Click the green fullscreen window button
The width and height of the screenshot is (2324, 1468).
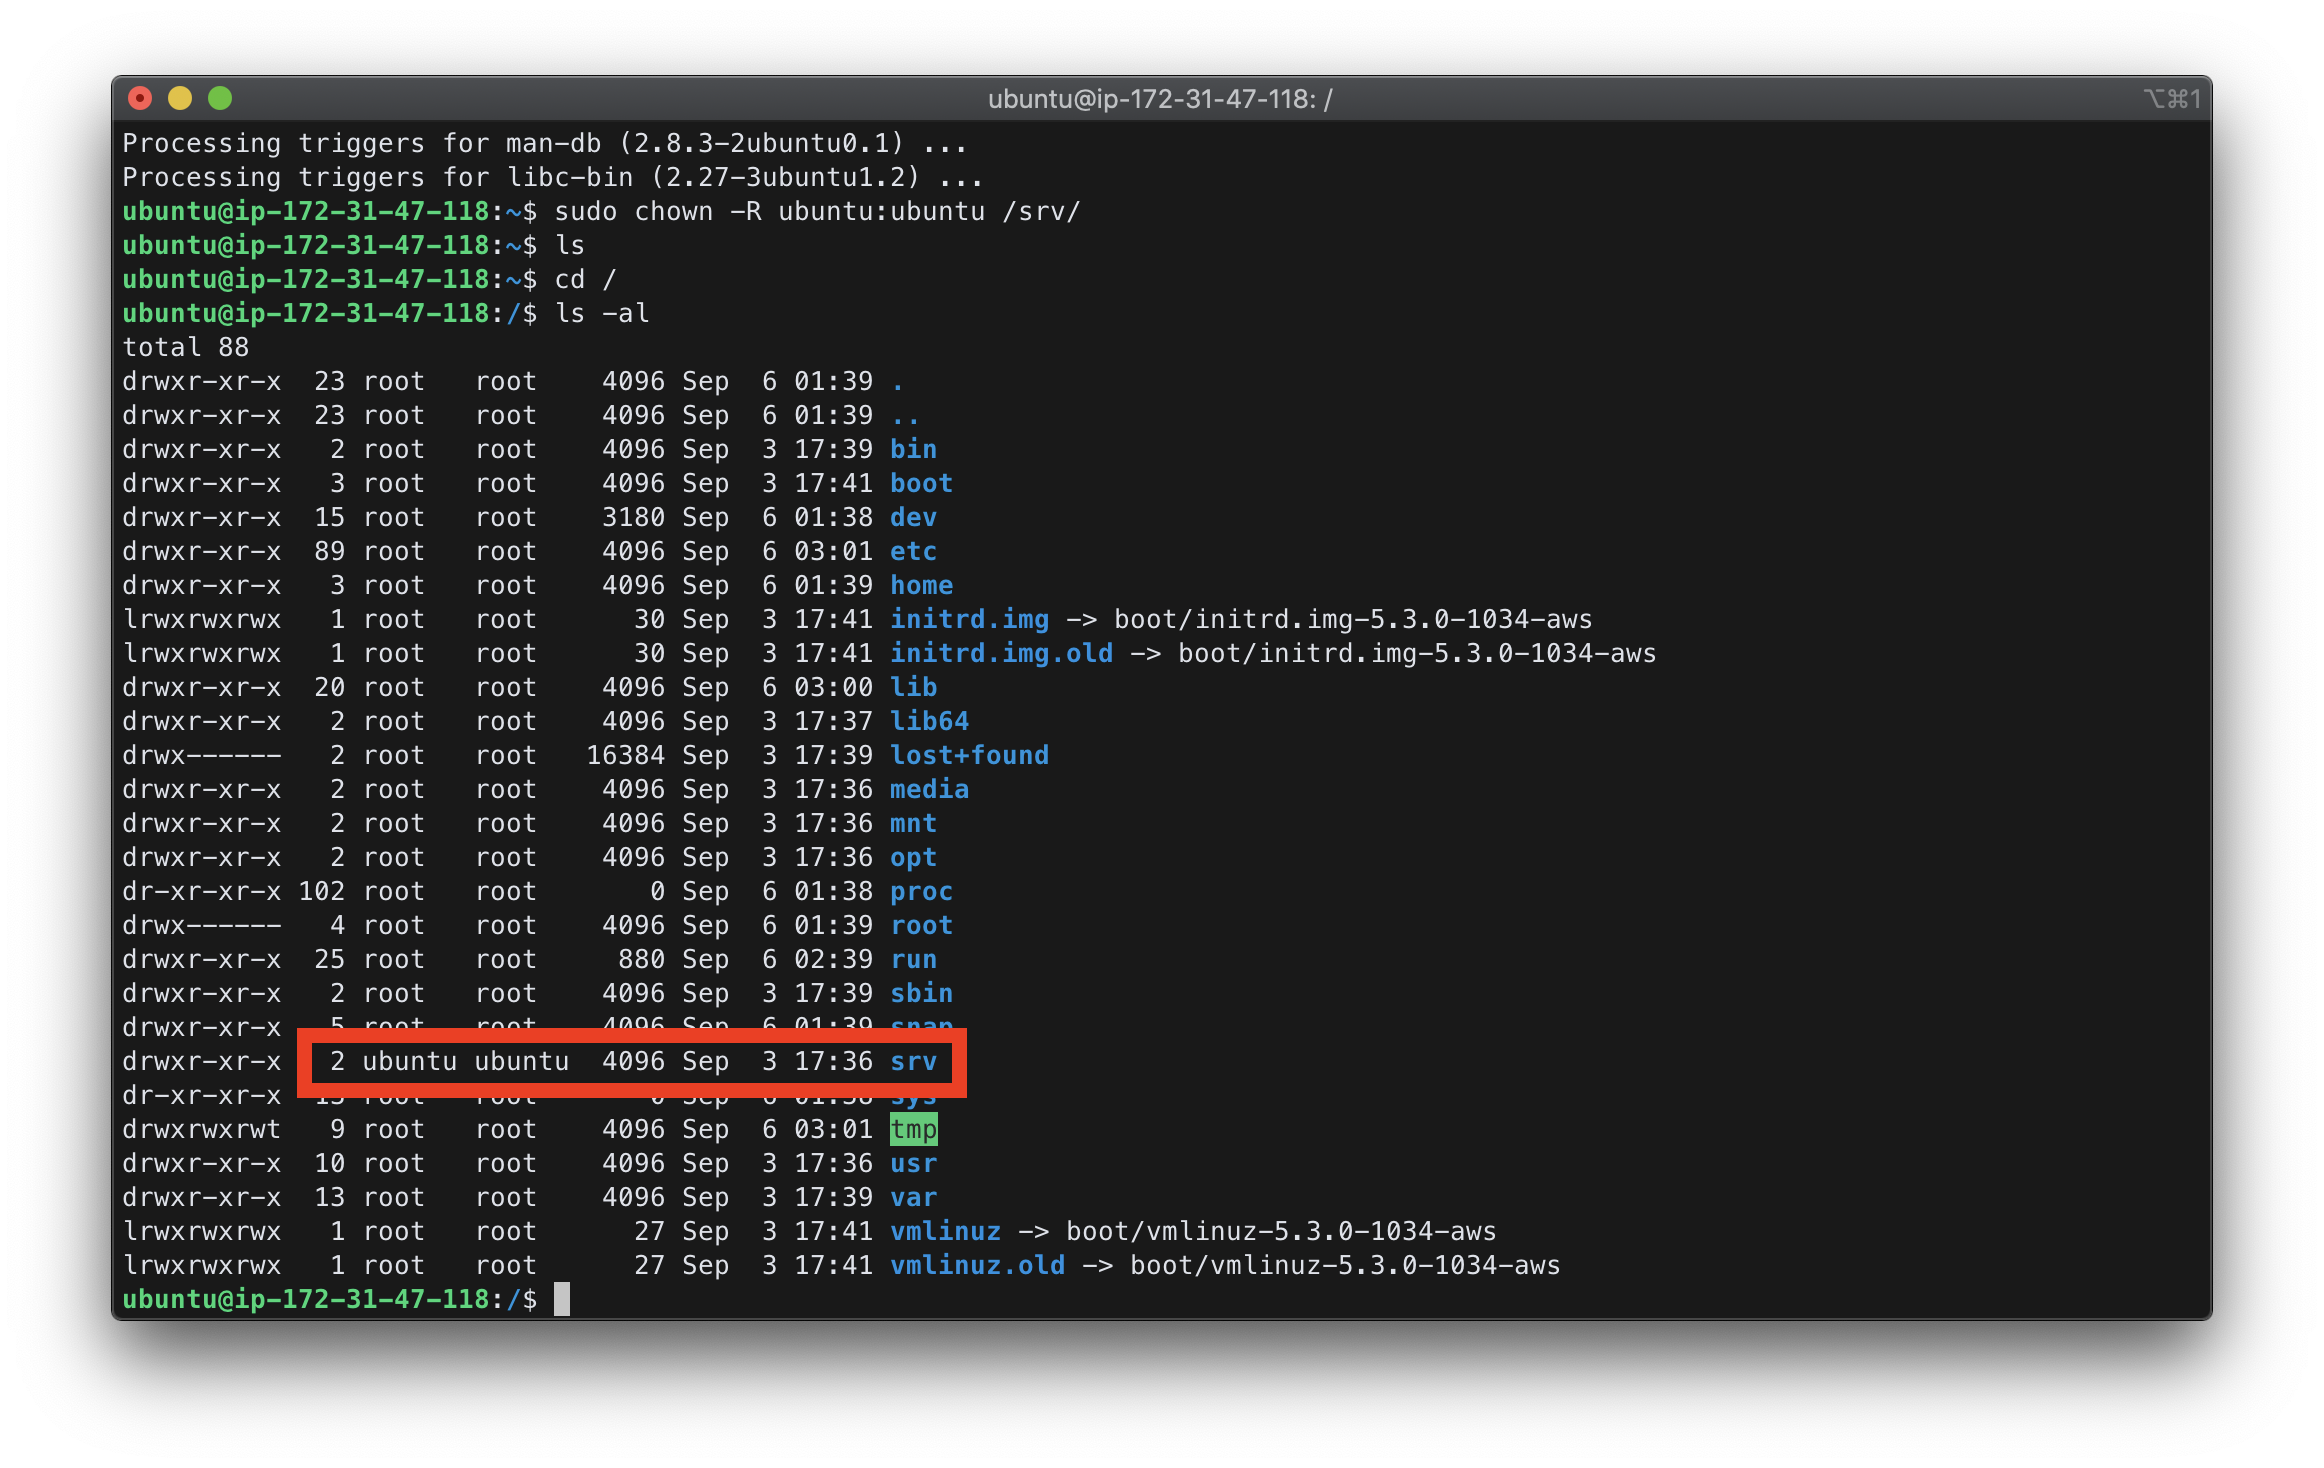coord(220,98)
